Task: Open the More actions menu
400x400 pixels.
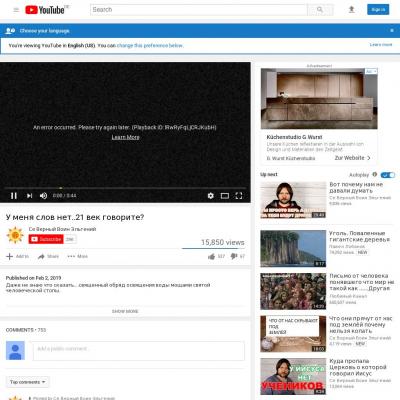Action: pos(77,256)
